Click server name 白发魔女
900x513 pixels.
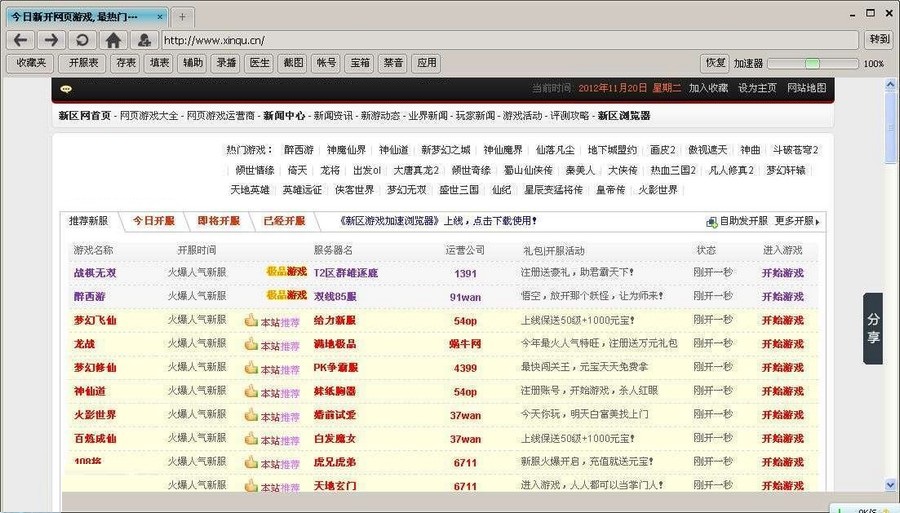335,439
